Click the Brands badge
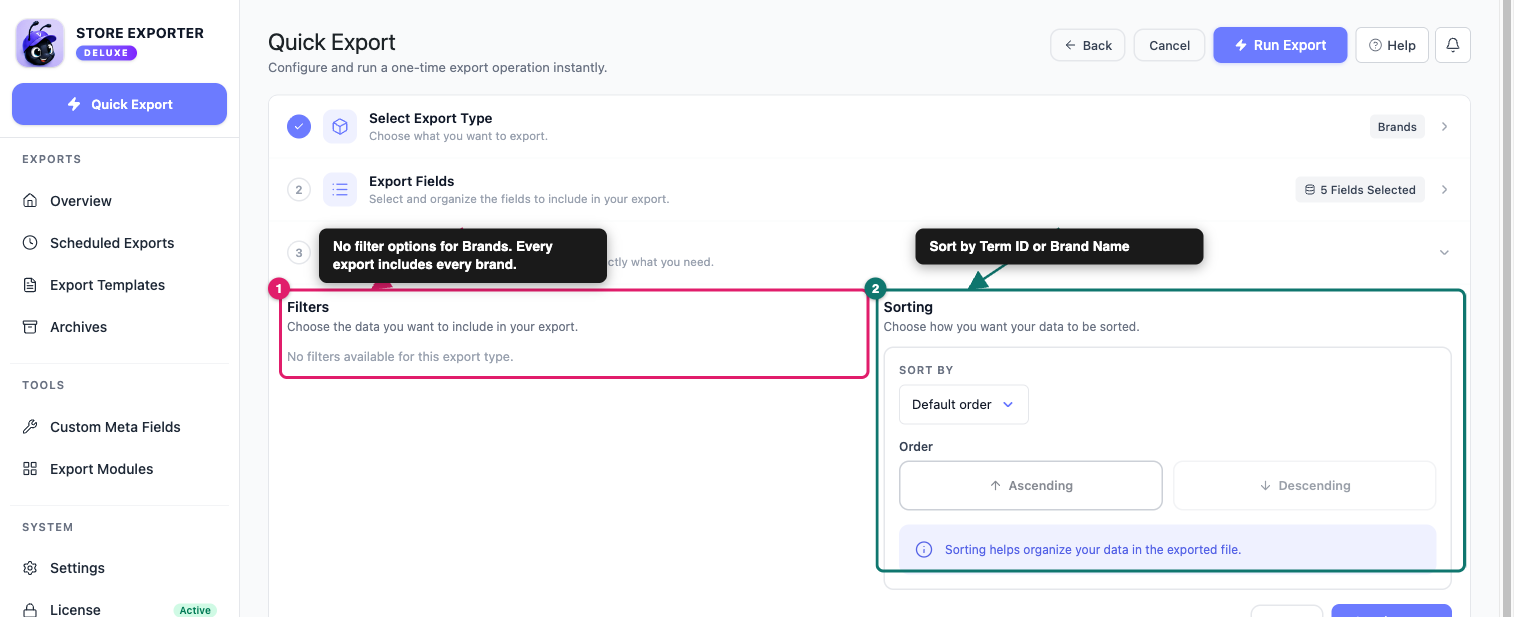 click(1397, 127)
